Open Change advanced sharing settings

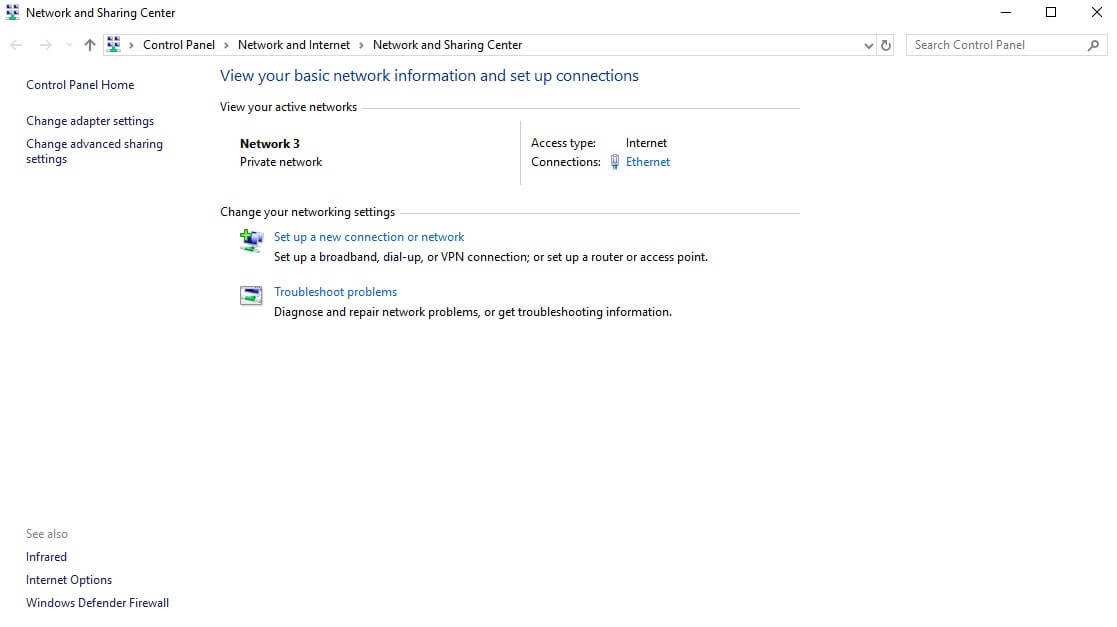click(x=94, y=151)
